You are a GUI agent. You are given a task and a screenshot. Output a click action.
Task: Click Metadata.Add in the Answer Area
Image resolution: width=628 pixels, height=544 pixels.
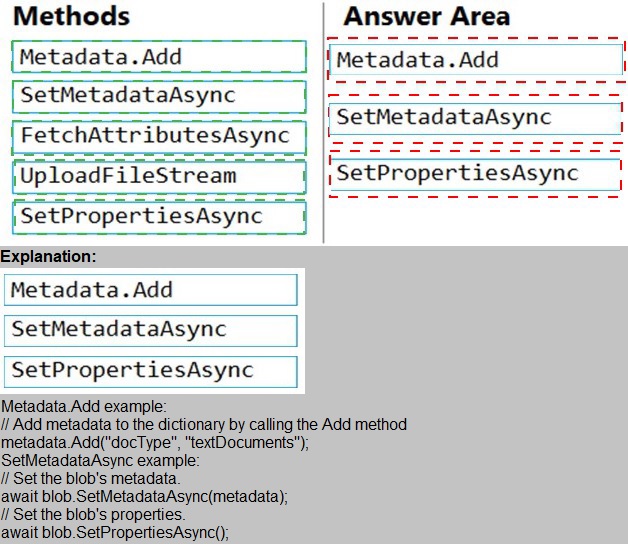(475, 60)
